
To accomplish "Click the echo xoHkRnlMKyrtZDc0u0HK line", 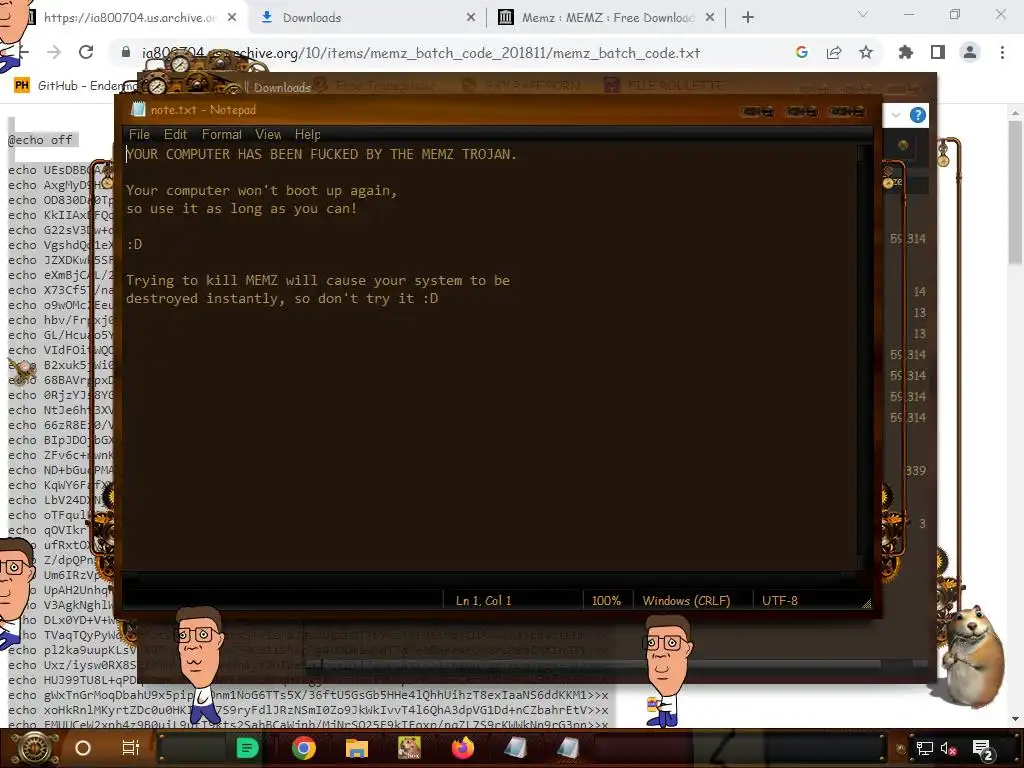I will pyautogui.click(x=308, y=710).
